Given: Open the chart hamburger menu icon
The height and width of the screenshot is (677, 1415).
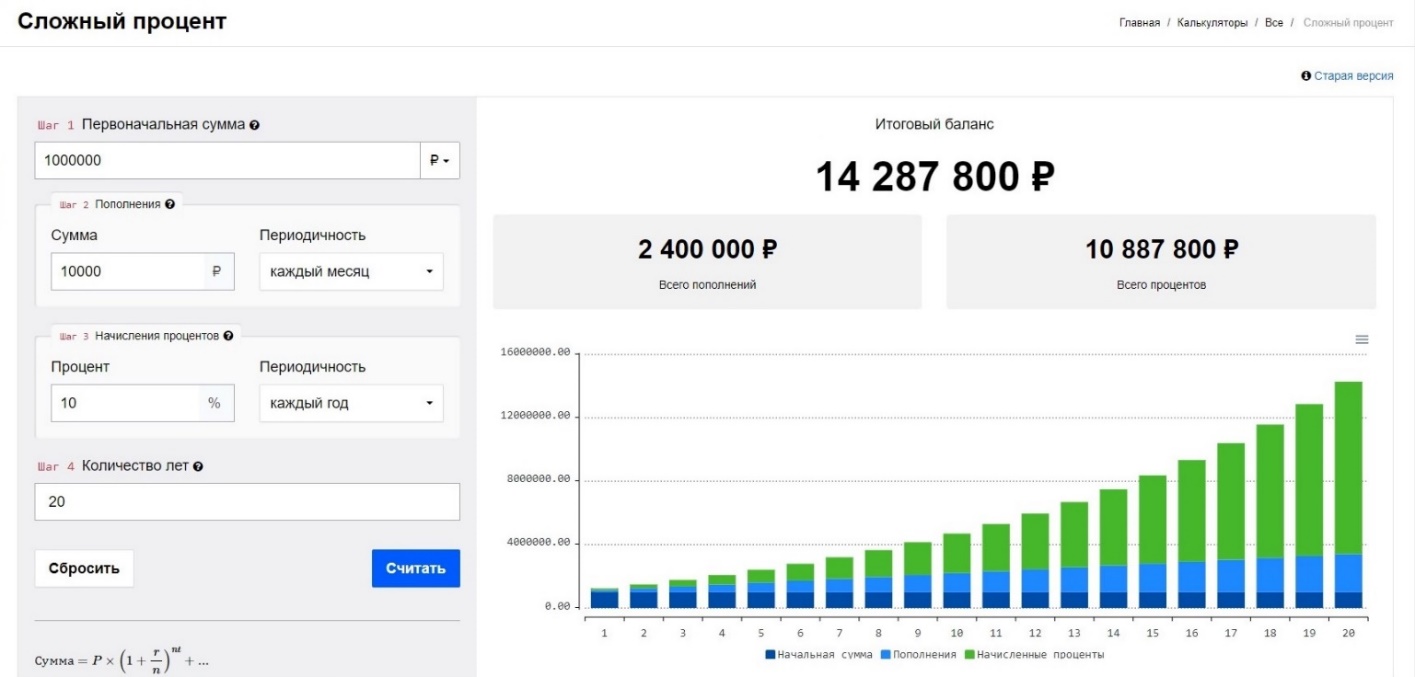Looking at the screenshot, I should pos(1361,340).
